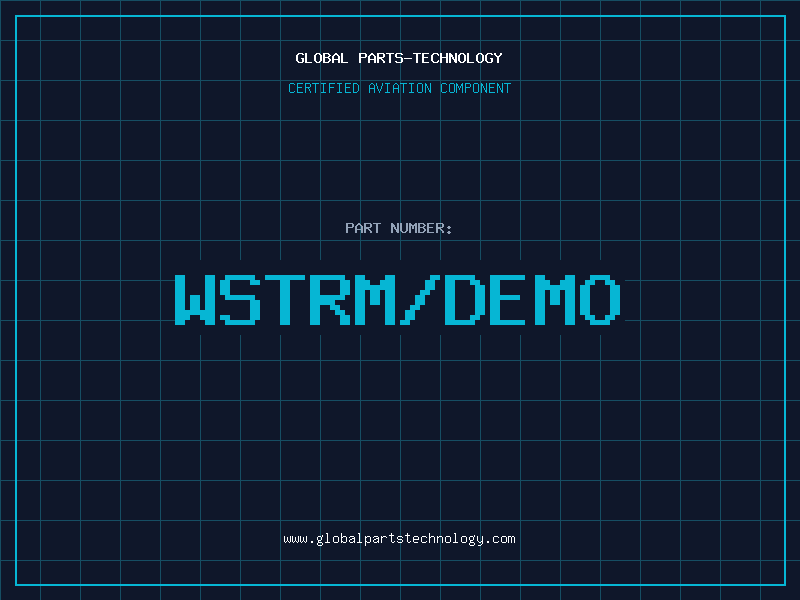800x600 pixels.
Task: Click the letter D in the part number
Action: coord(465,299)
